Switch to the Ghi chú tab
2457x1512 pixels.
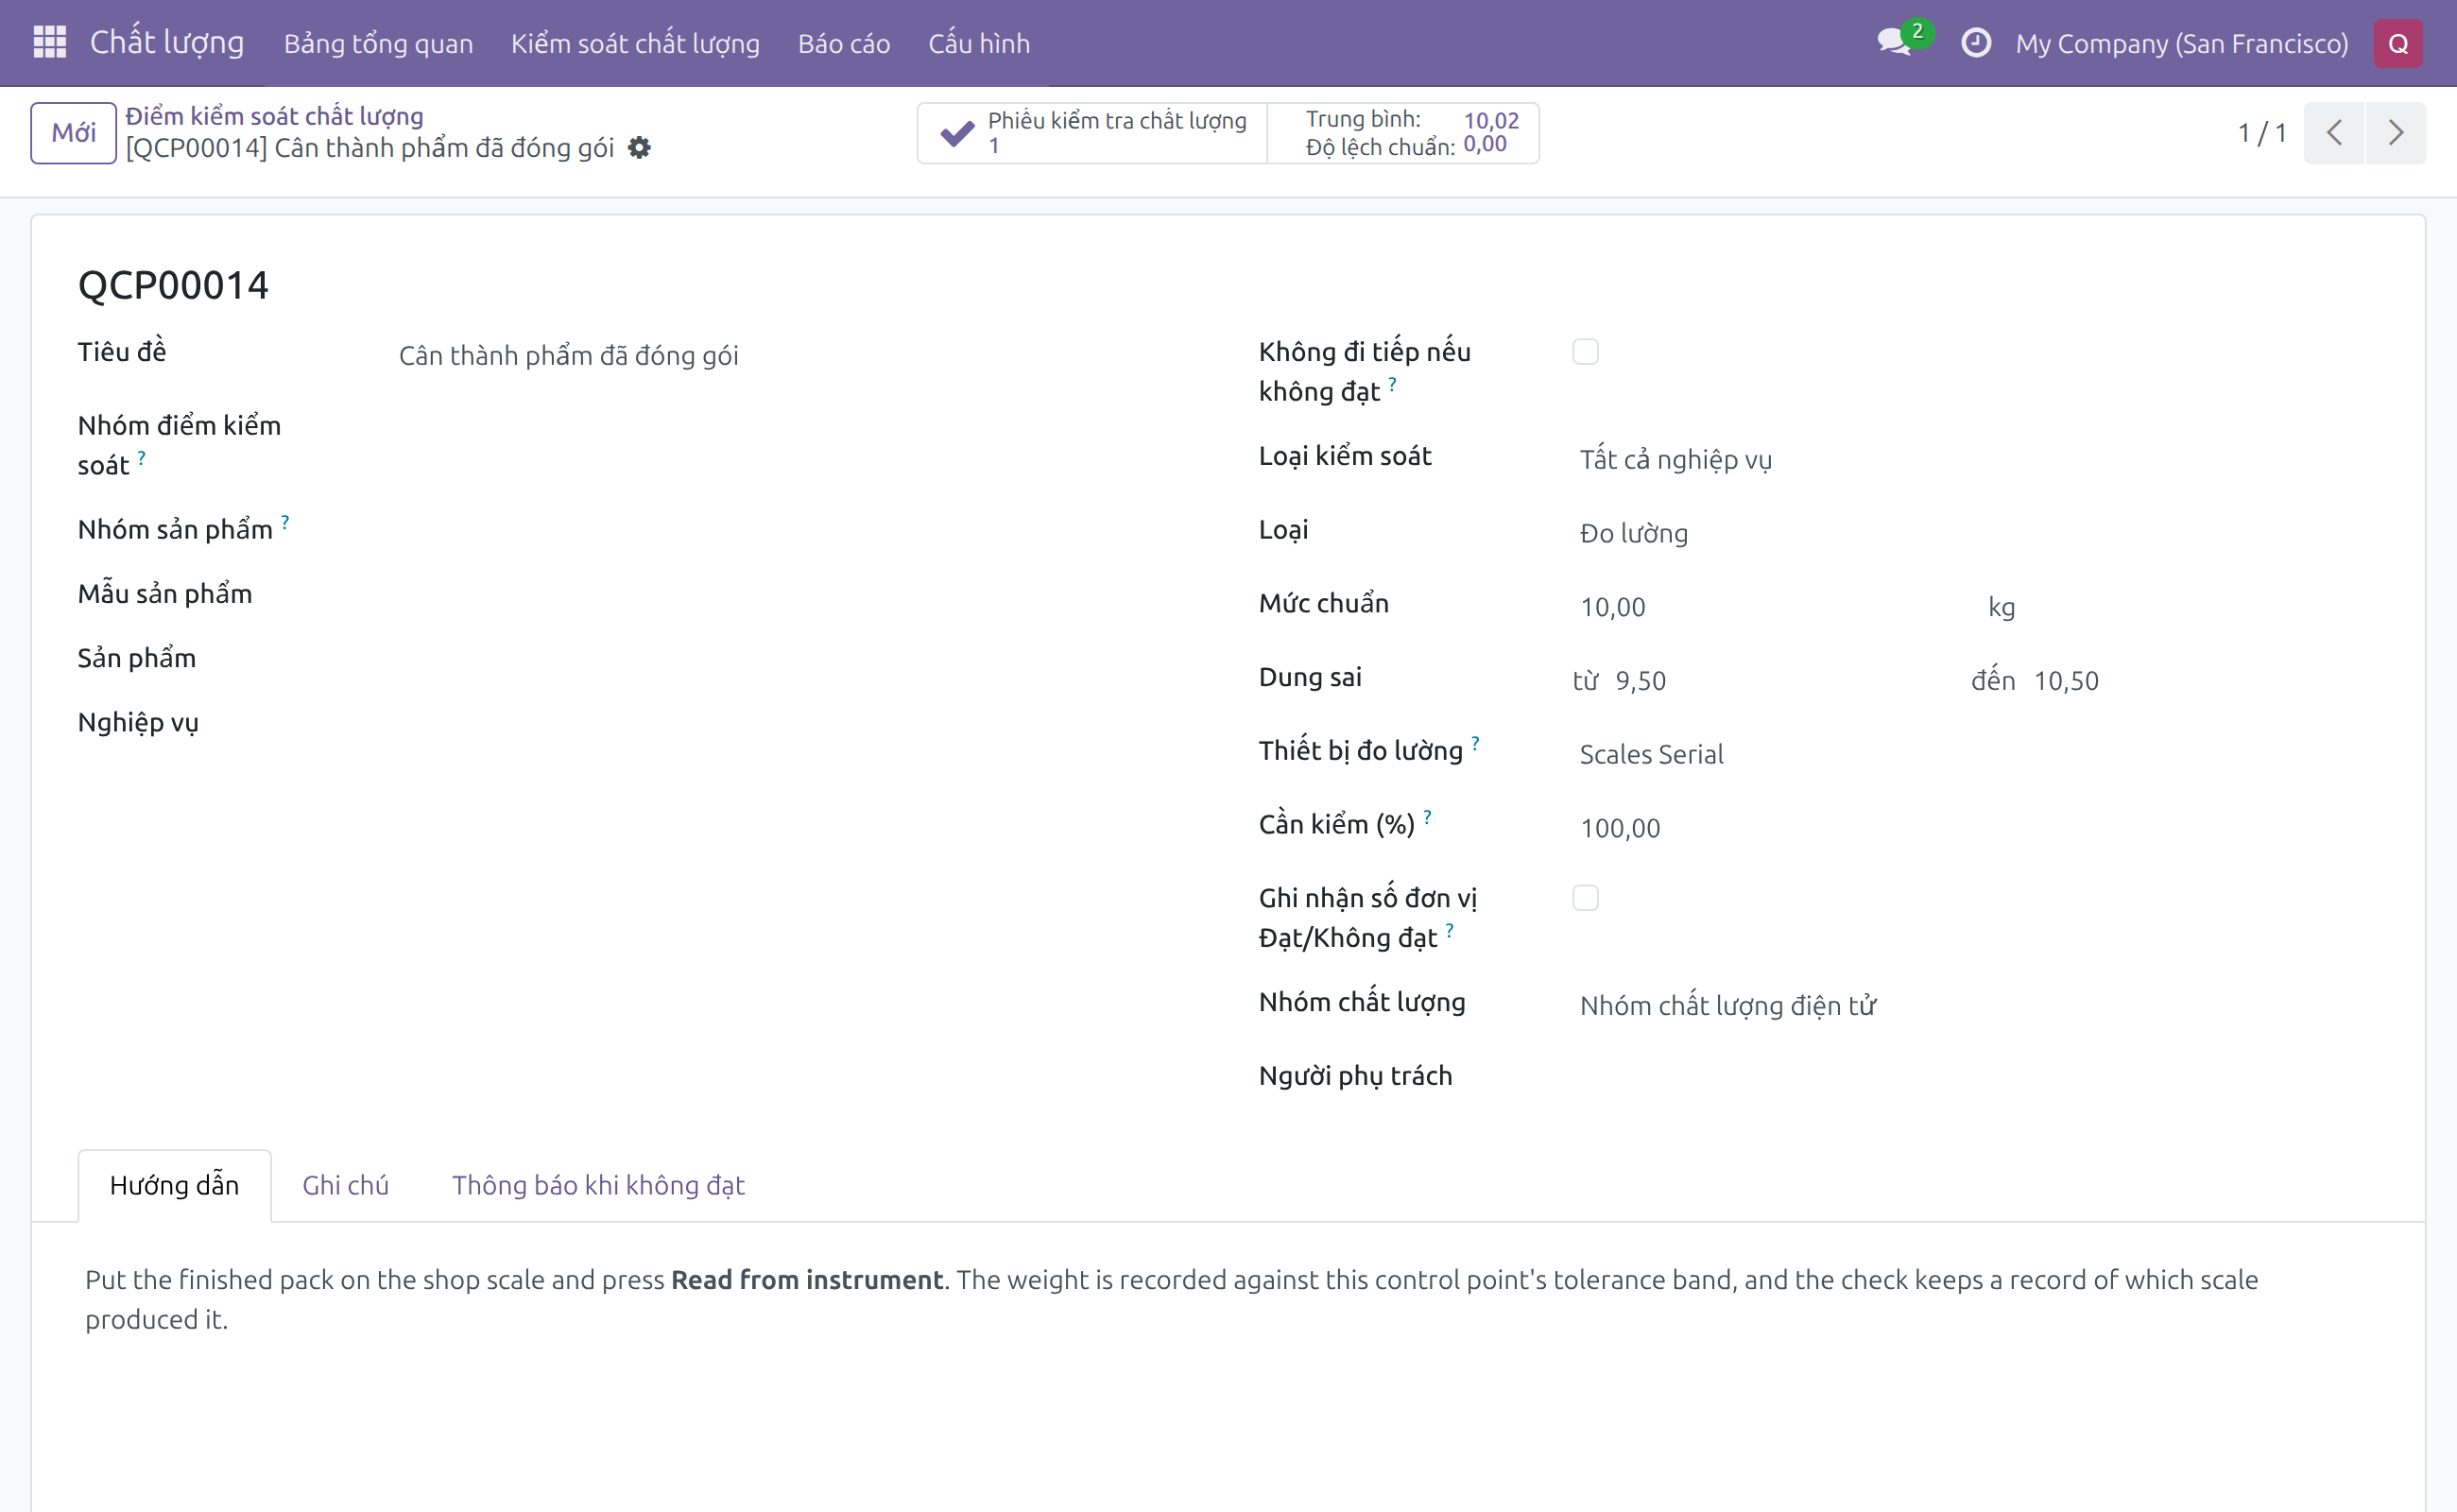click(345, 1185)
